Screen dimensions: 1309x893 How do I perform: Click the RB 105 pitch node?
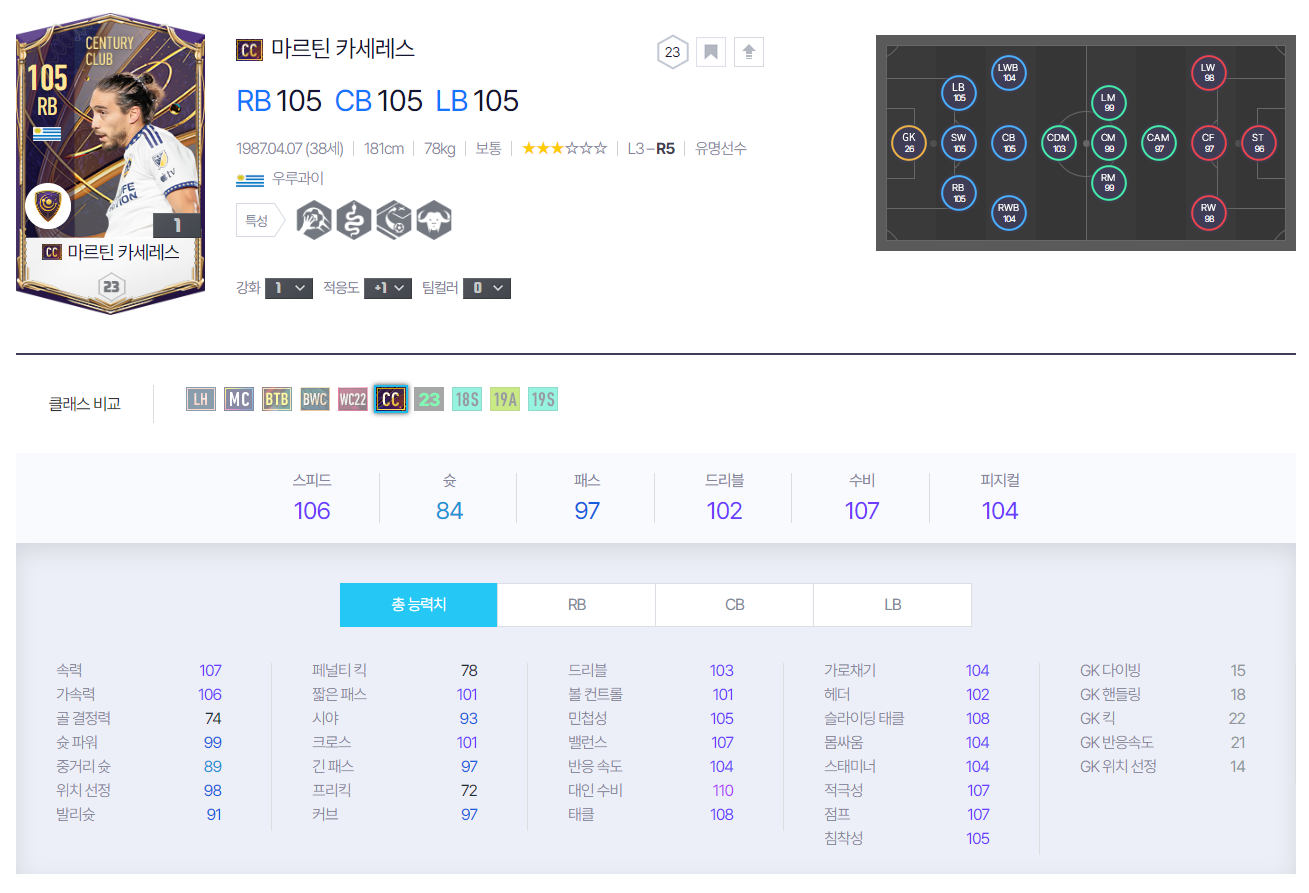tap(959, 192)
